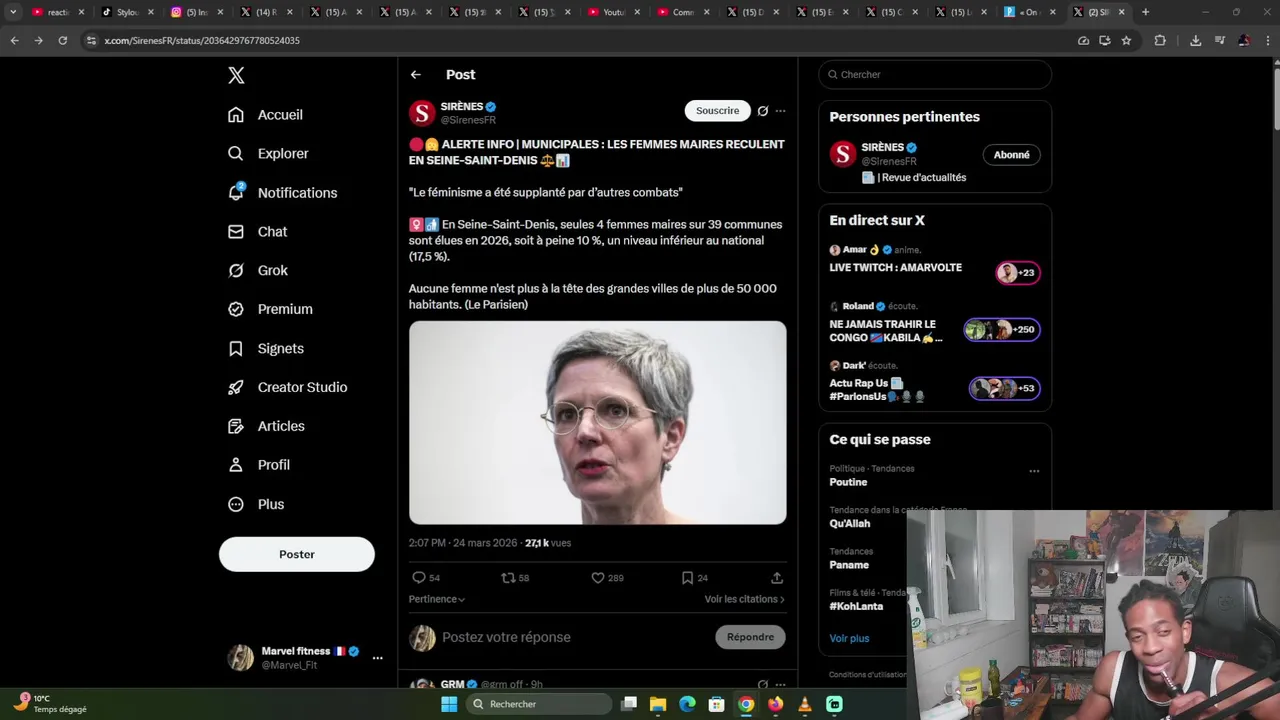Switch to the Youtube tab
This screenshot has height=720, width=1280.
[612, 12]
